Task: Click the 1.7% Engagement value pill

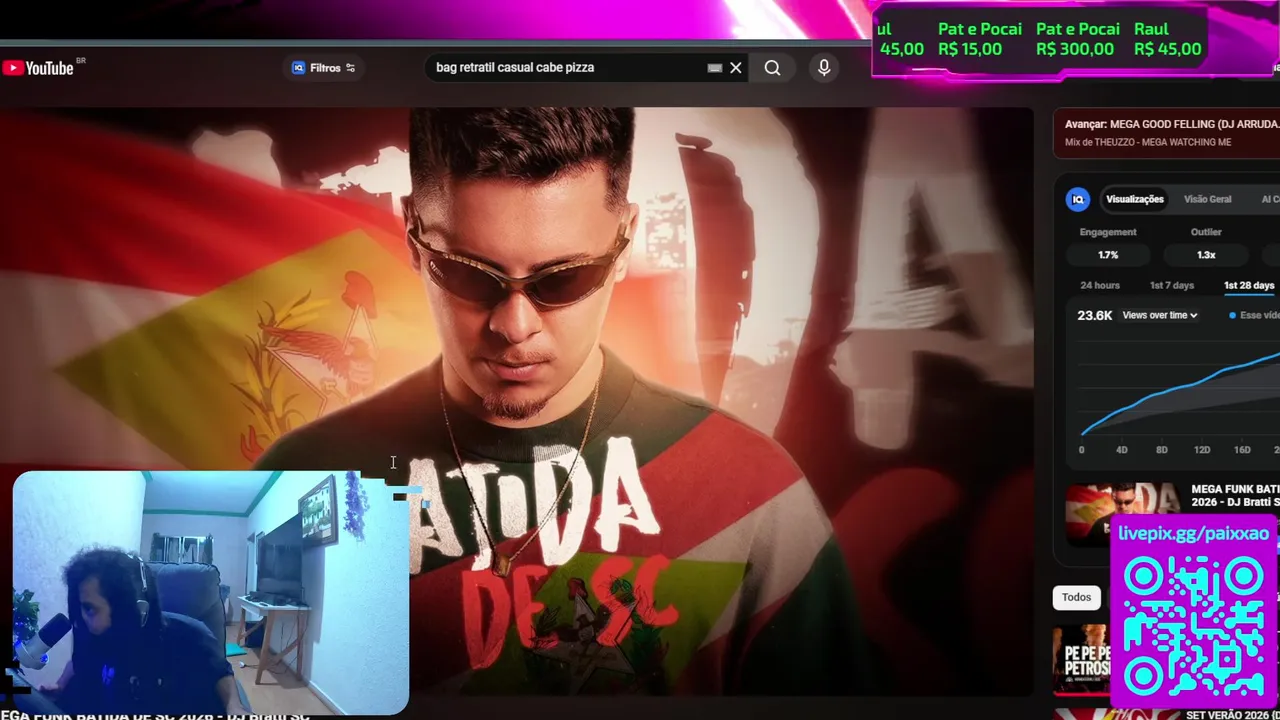Action: click(1108, 255)
